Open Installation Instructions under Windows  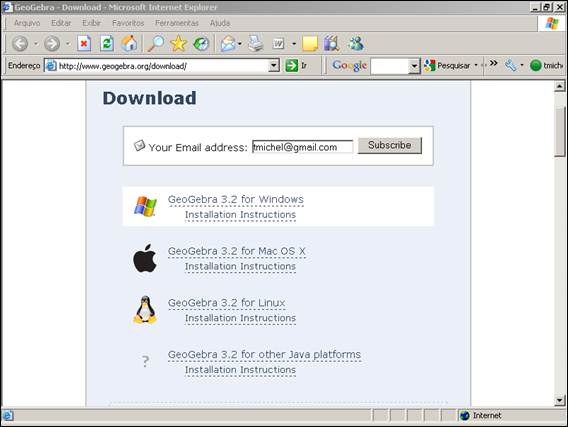241,215
